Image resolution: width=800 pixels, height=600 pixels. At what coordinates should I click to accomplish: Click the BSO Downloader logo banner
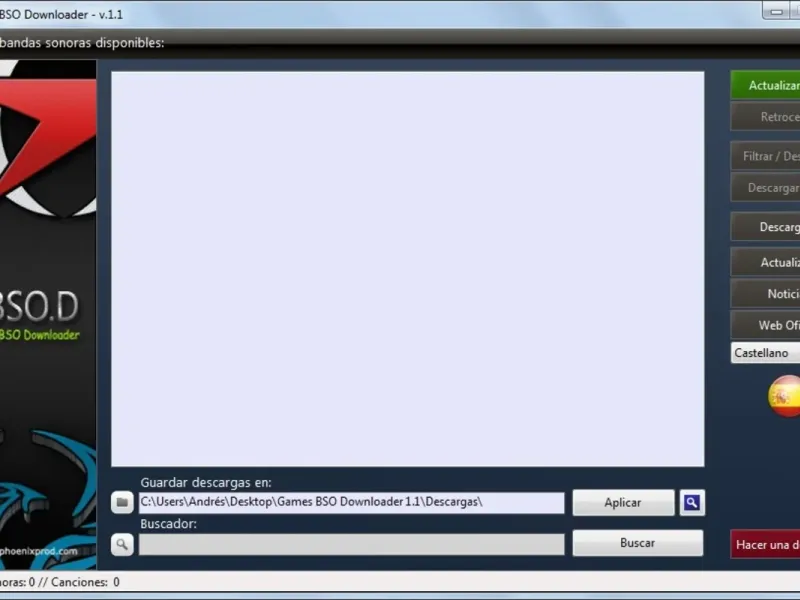pos(48,314)
